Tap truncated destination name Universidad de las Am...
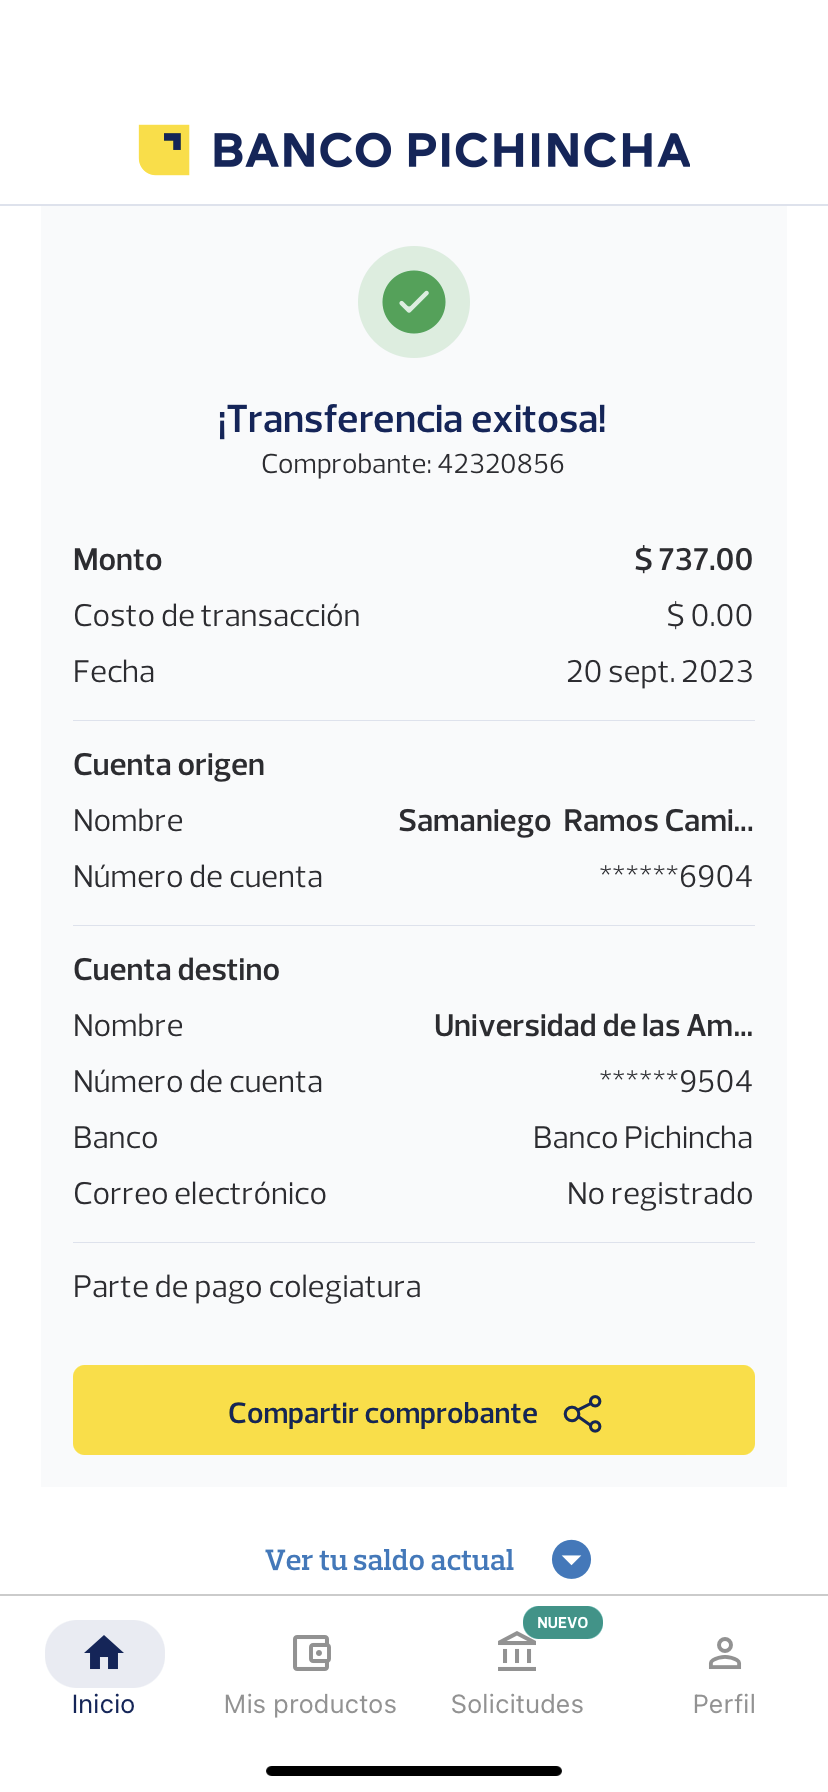The image size is (828, 1792). coord(593,1026)
